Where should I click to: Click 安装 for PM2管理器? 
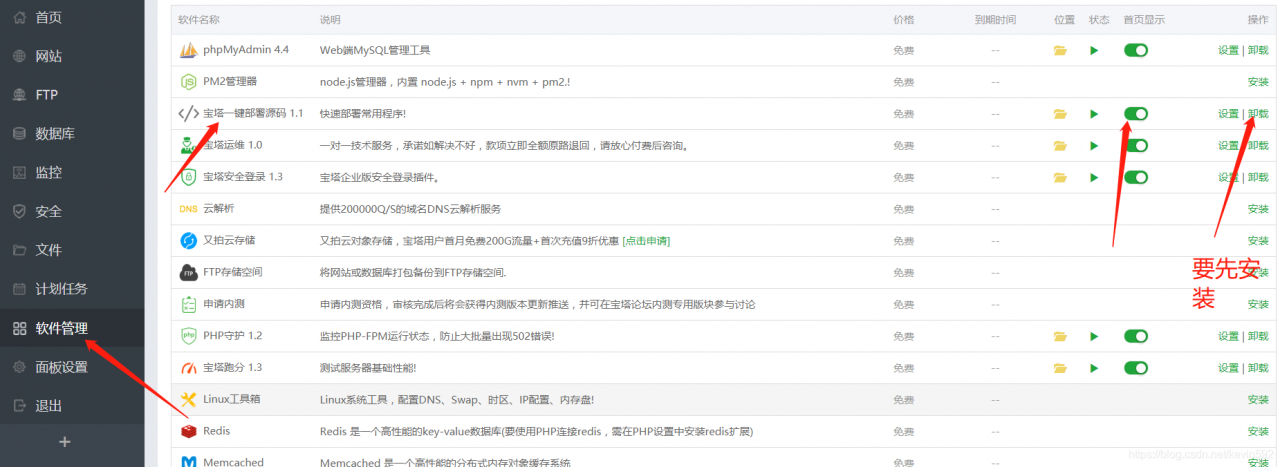(x=1258, y=82)
